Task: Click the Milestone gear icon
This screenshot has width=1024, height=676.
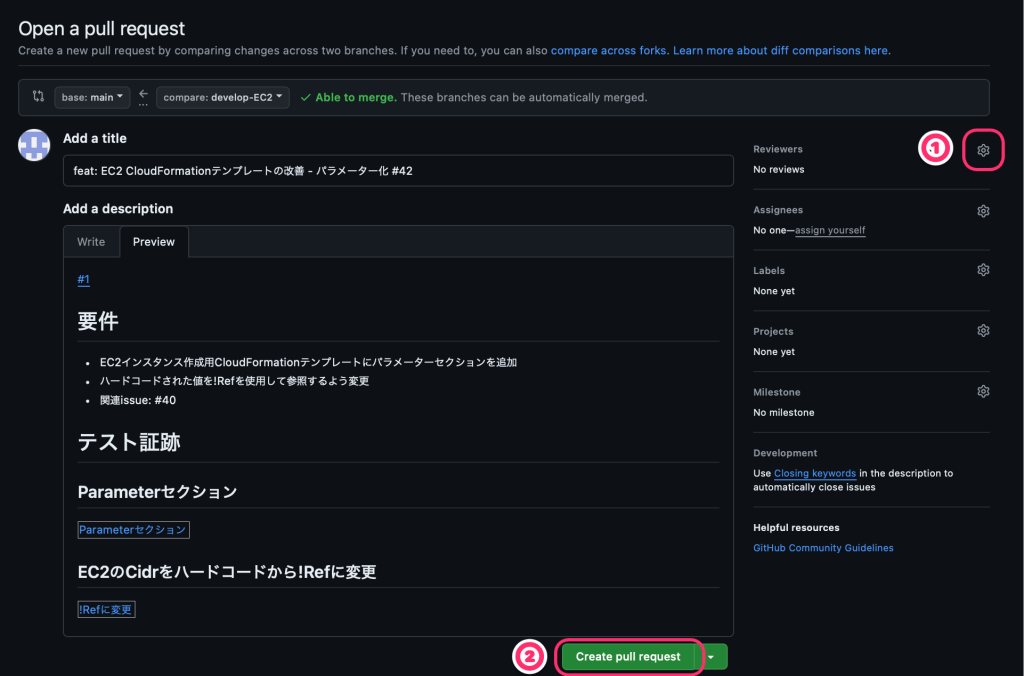Action: coord(983,391)
